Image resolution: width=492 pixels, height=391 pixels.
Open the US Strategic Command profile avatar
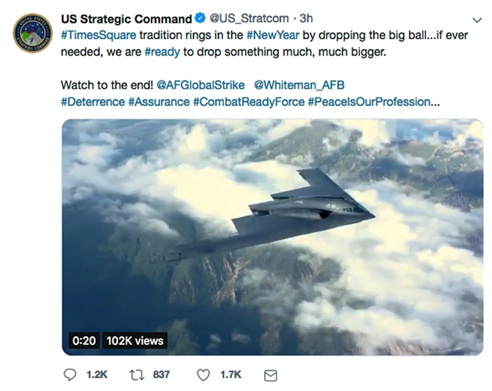click(x=33, y=33)
